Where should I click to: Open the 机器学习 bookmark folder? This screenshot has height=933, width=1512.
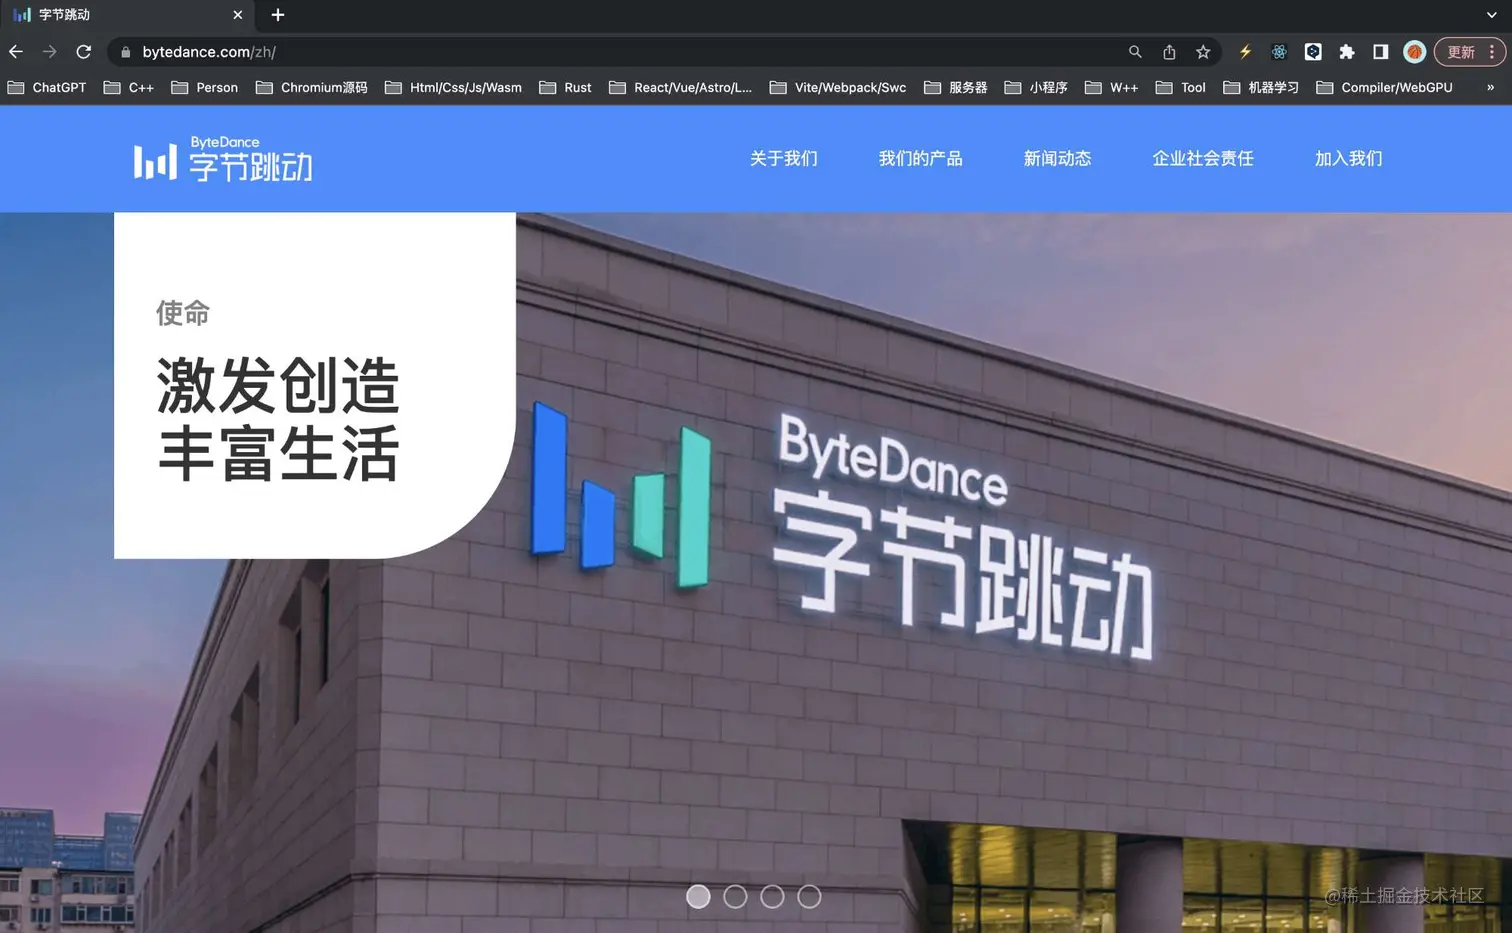click(x=1261, y=88)
